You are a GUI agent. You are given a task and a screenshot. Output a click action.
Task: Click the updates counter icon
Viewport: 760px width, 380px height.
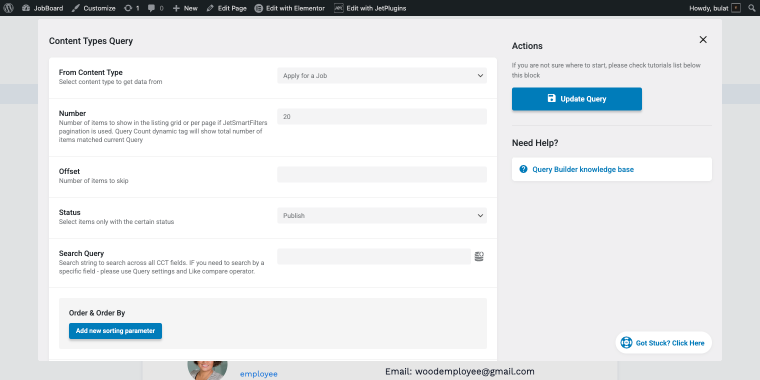[131, 8]
